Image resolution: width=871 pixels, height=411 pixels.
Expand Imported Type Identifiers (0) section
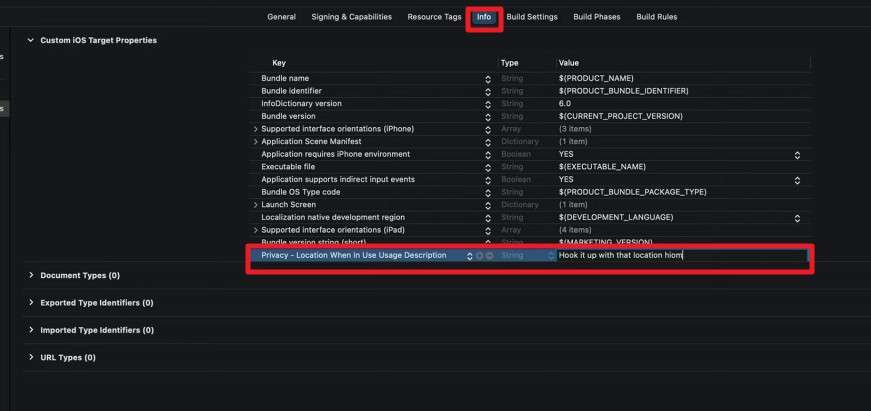[31, 329]
